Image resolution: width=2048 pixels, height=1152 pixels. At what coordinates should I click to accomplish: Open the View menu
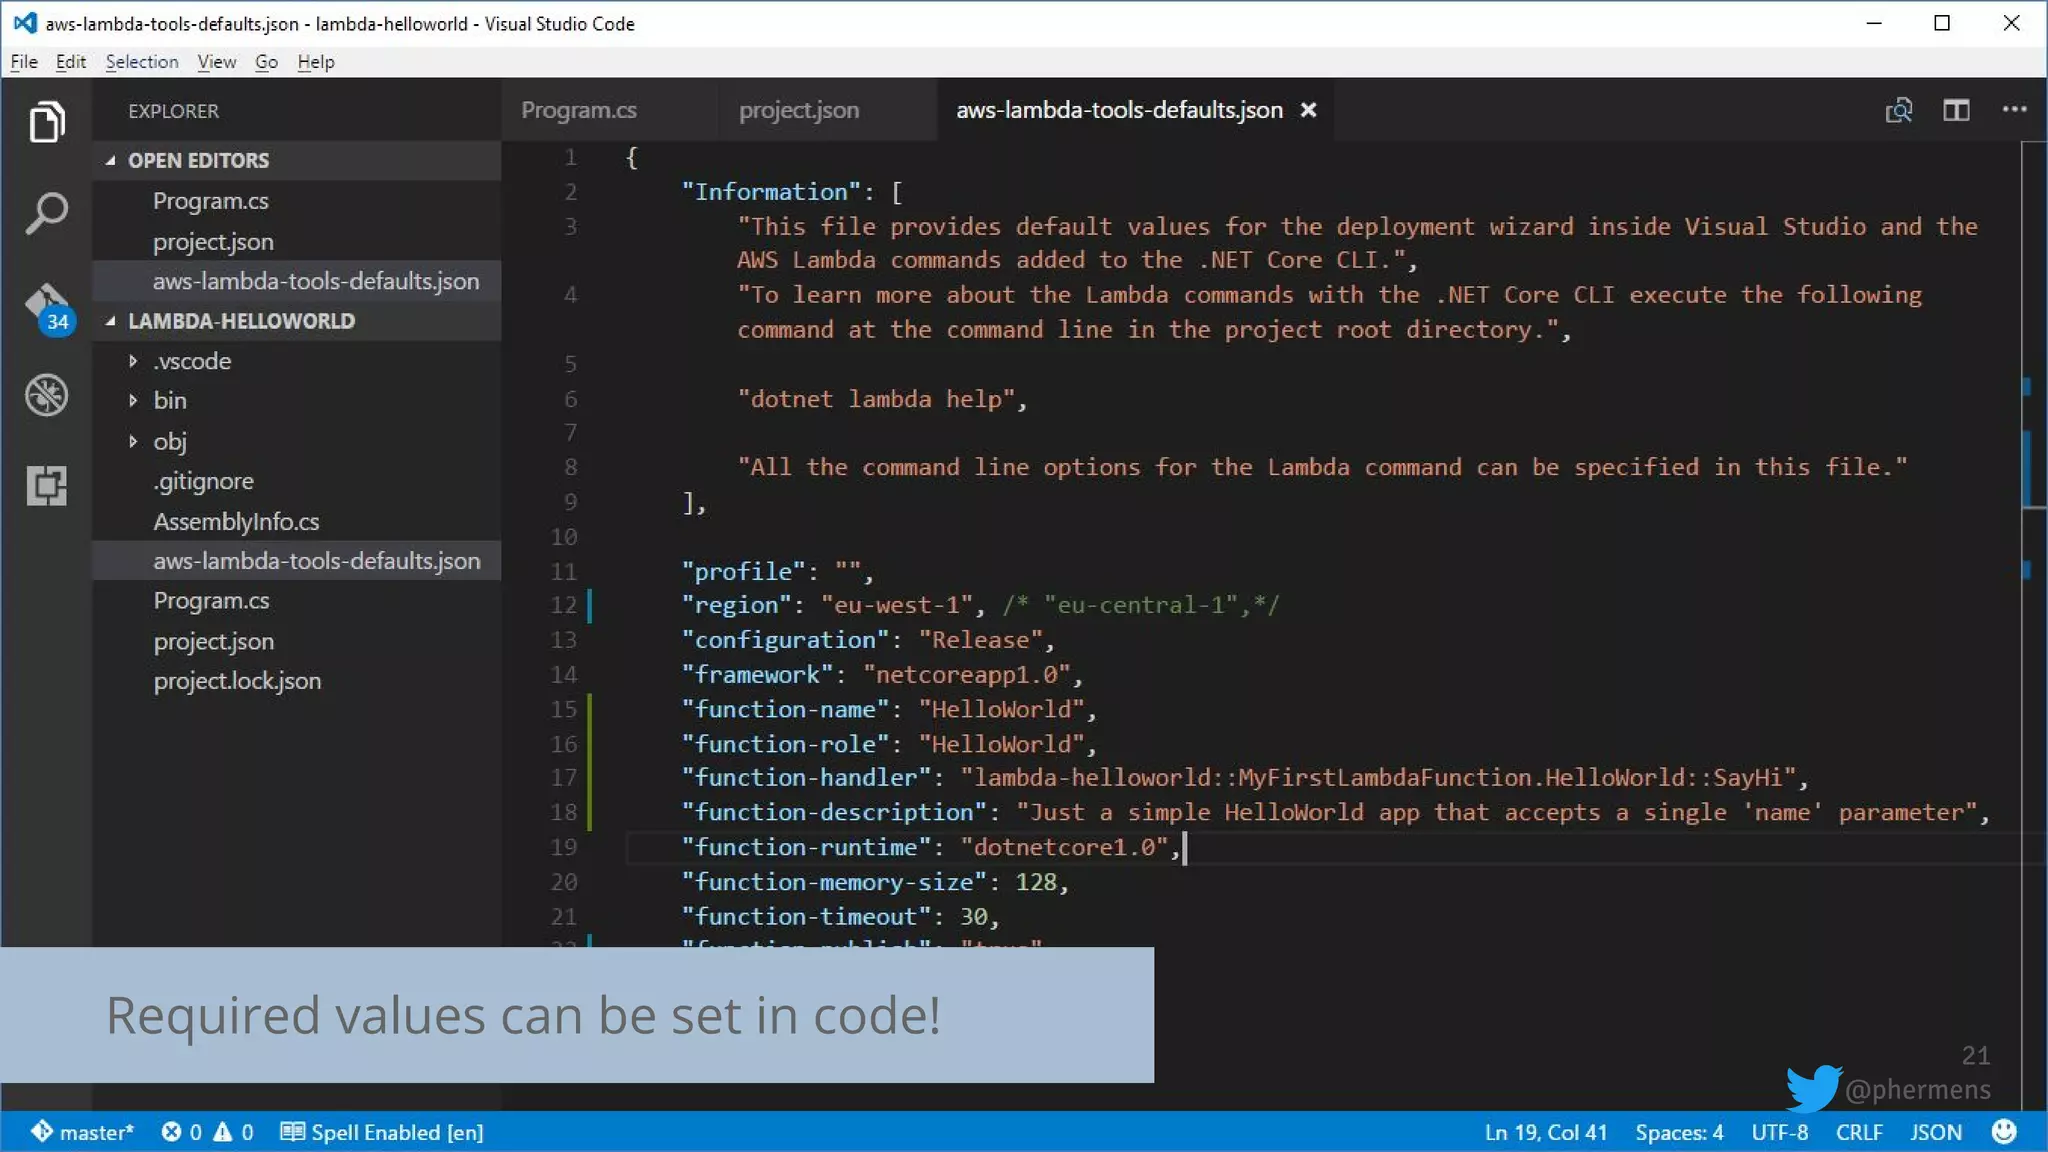[x=216, y=62]
